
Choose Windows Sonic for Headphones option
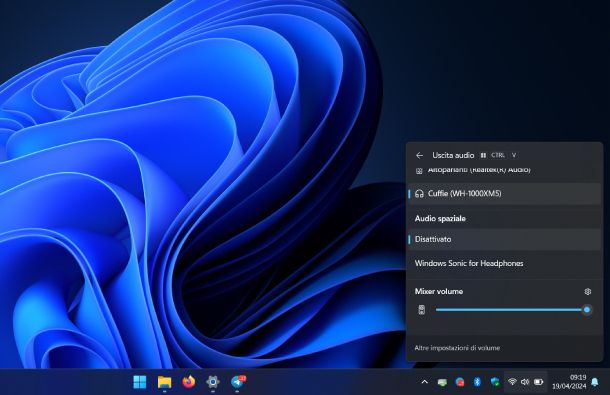pos(504,263)
